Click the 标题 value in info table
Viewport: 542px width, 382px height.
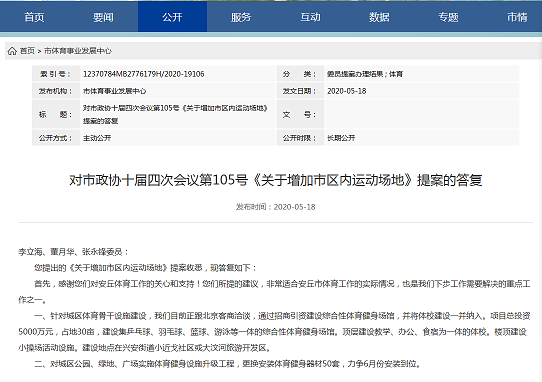pos(175,114)
